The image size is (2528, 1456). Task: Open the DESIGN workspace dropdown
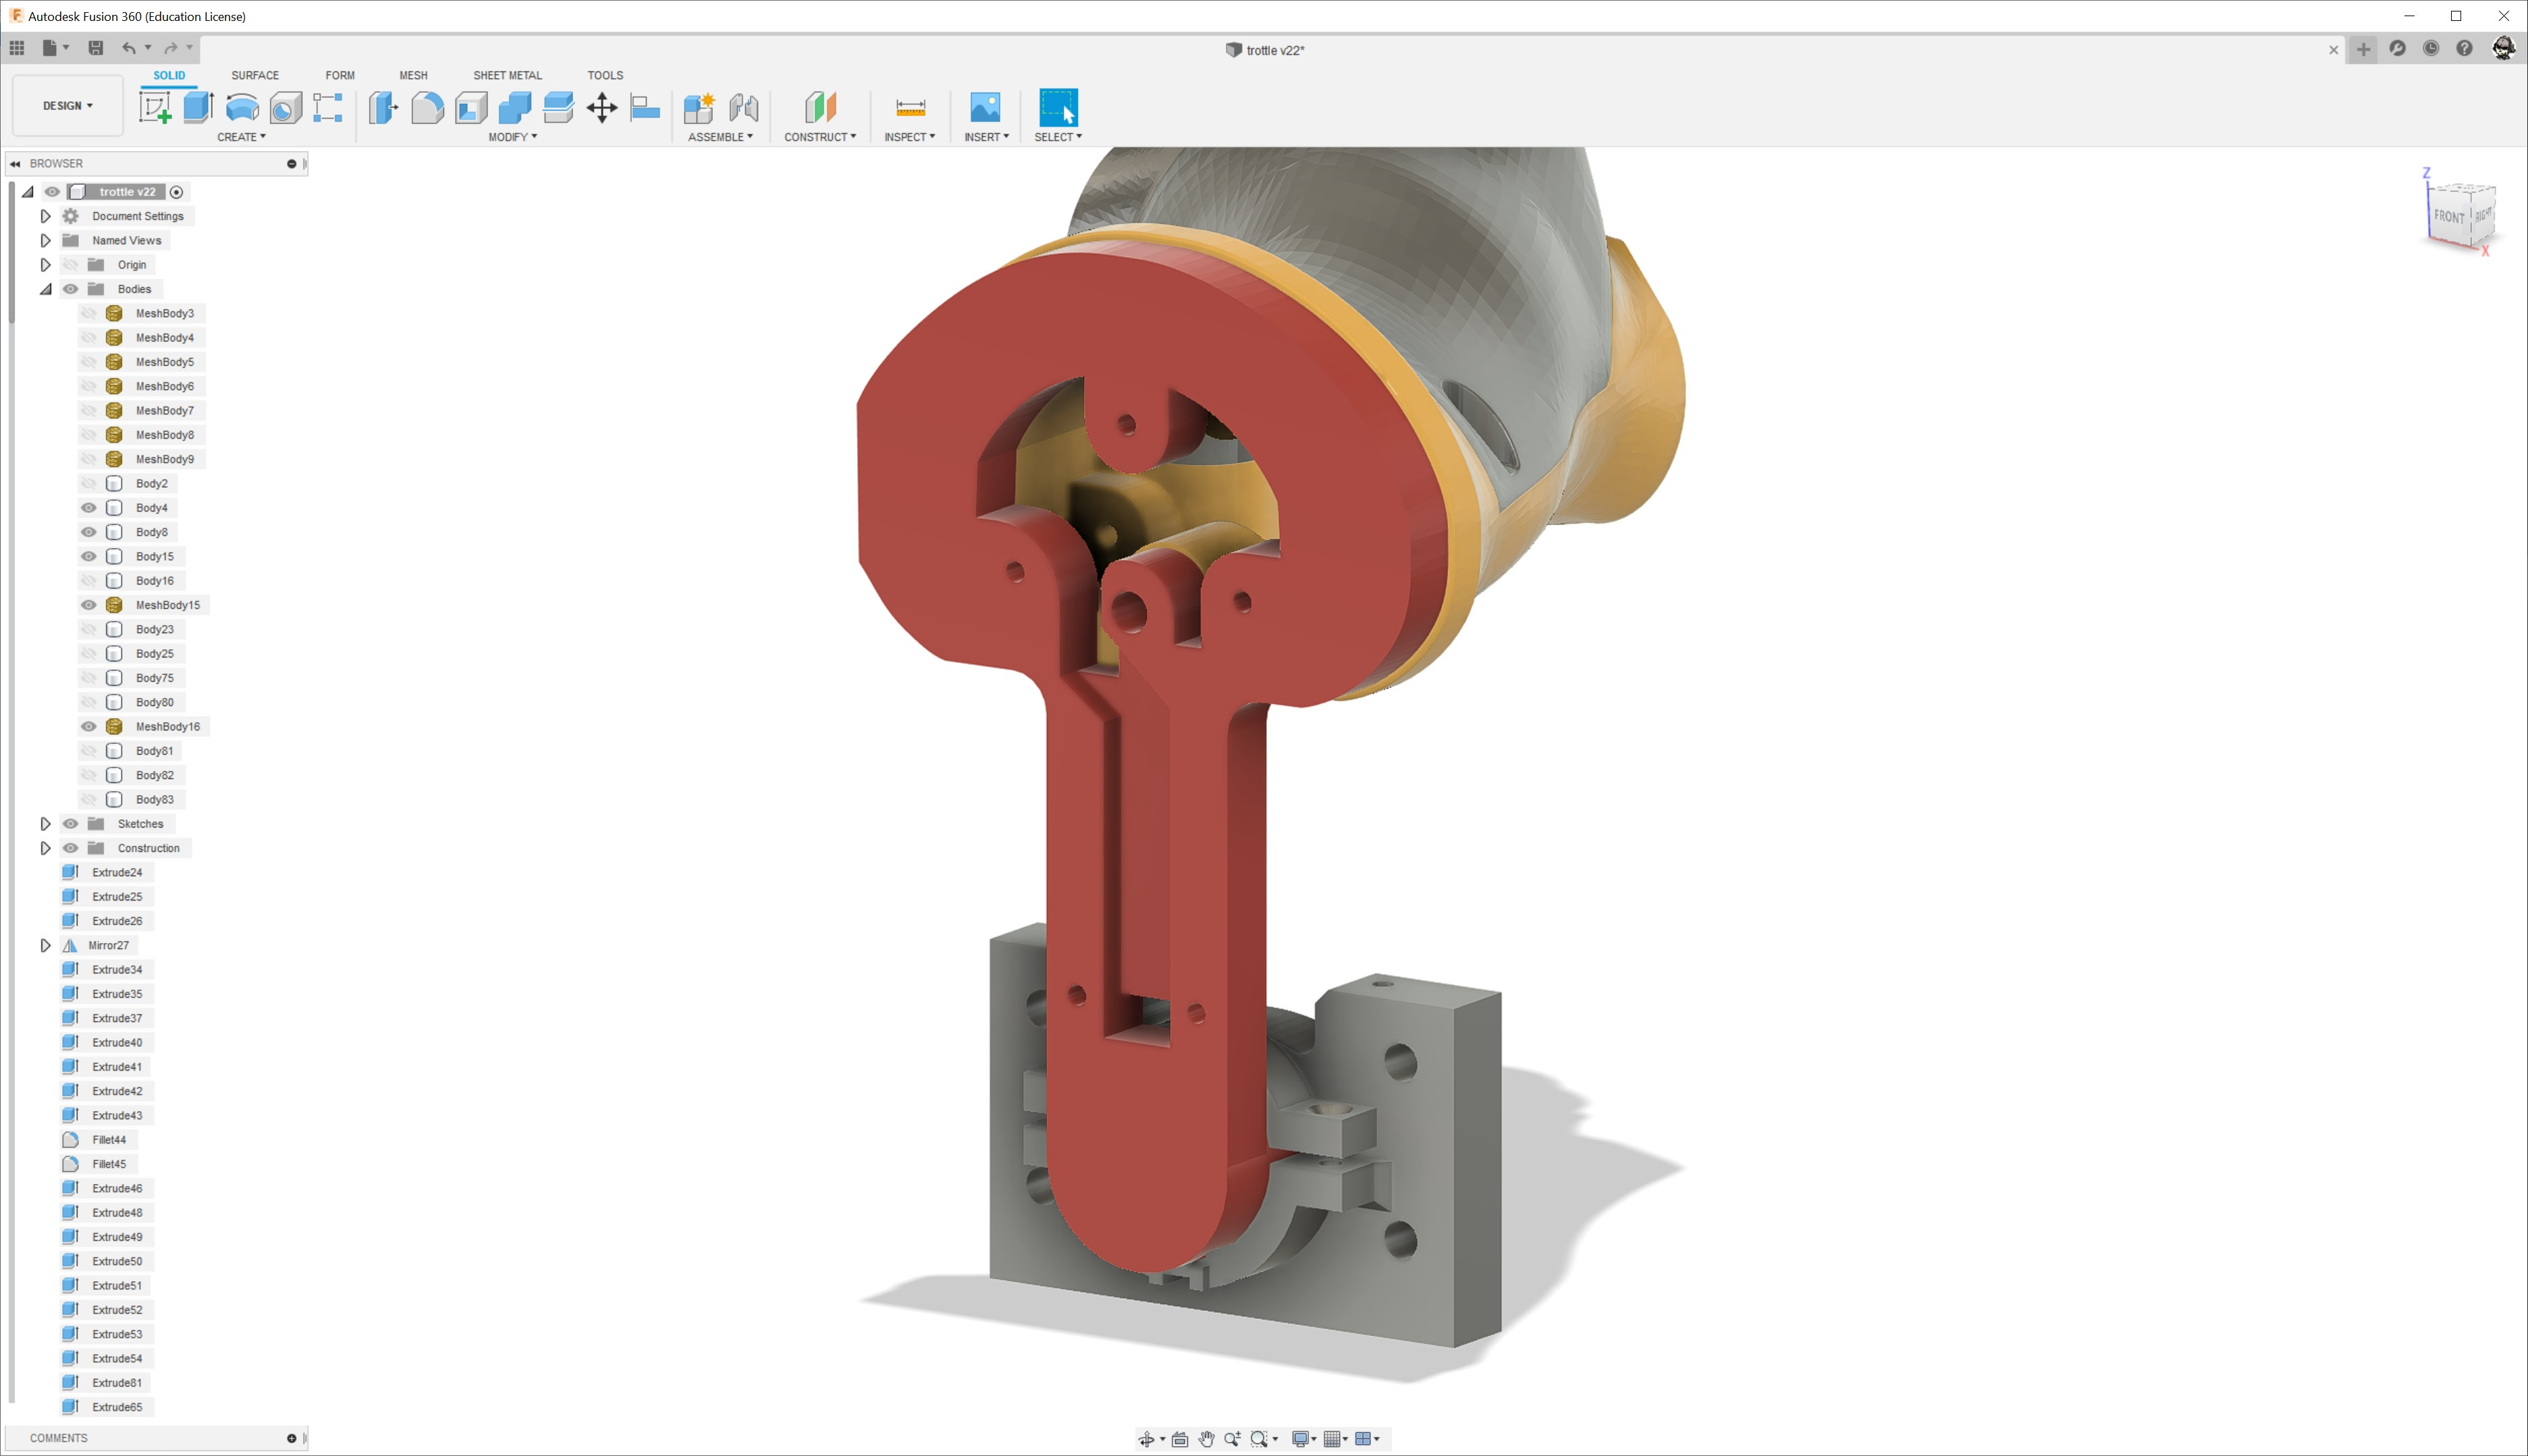click(68, 106)
